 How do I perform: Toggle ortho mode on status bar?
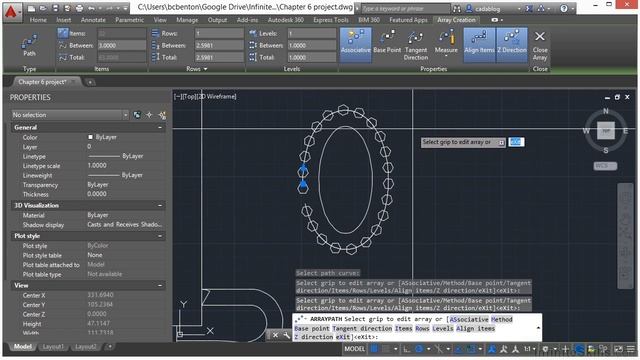pyautogui.click(x=407, y=349)
